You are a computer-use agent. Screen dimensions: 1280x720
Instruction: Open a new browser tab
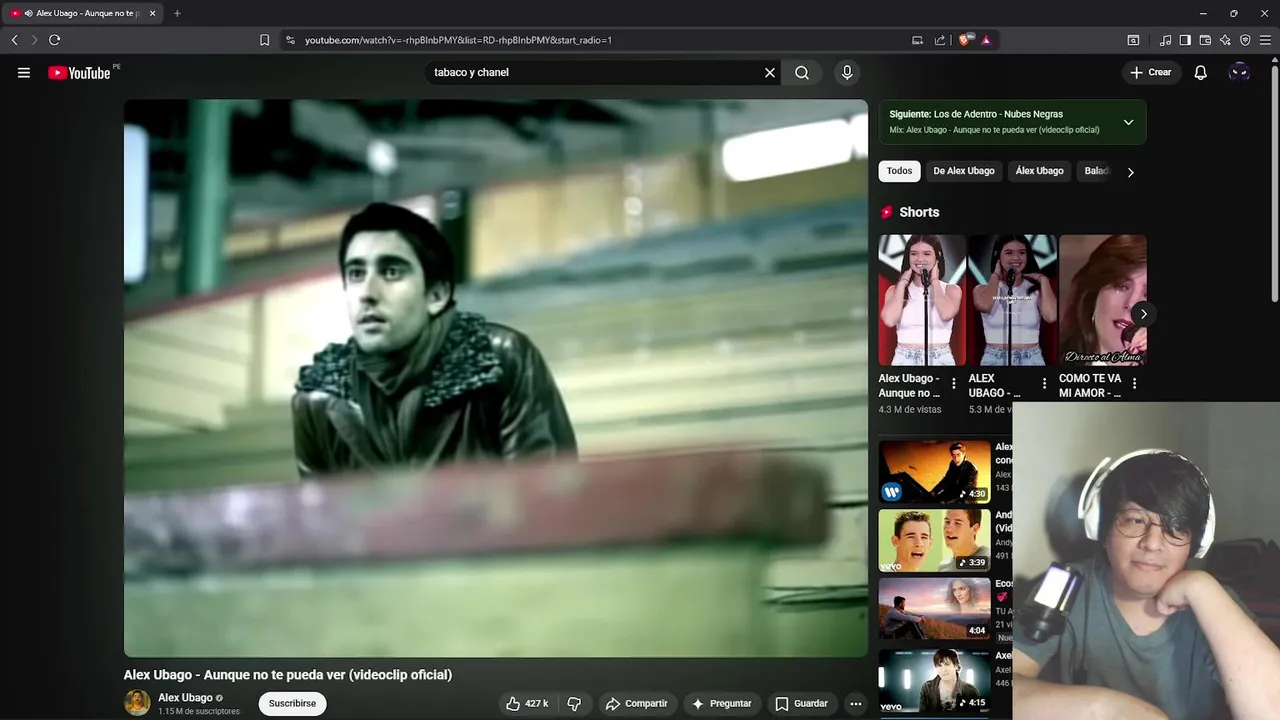click(x=177, y=13)
